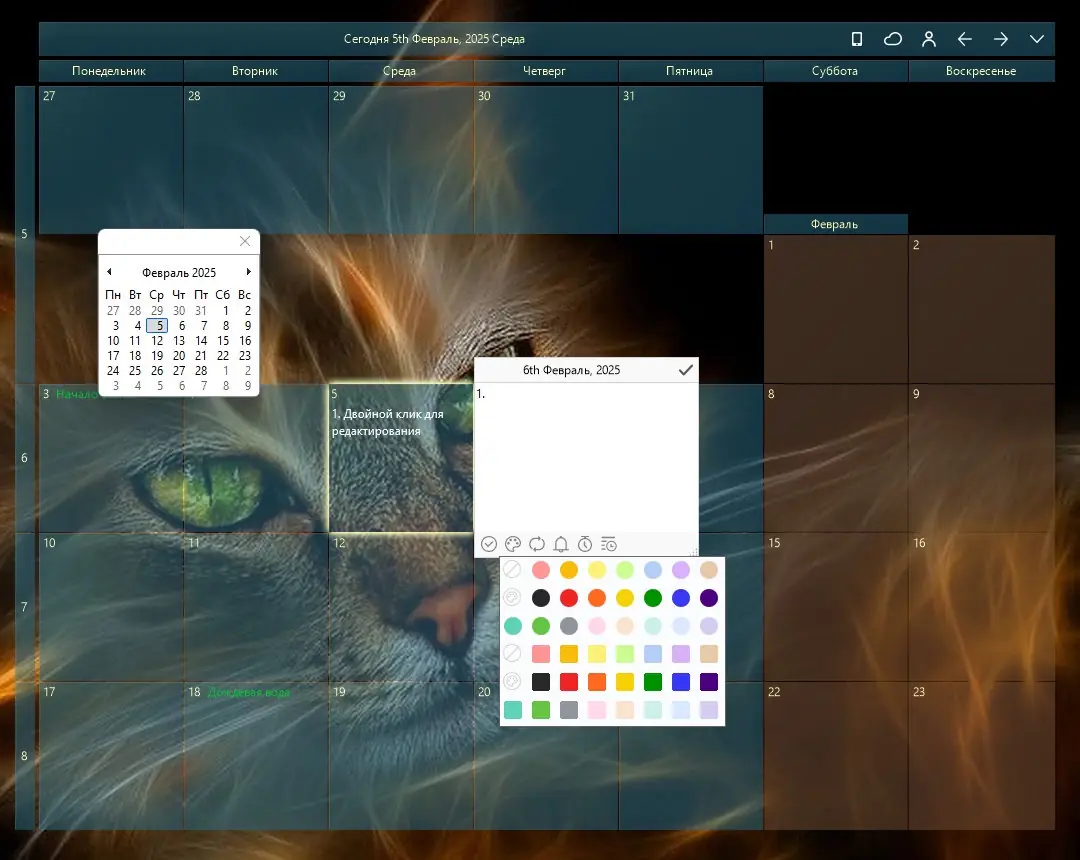
Task: Click into the note text area at '1.'
Action: click(586, 458)
